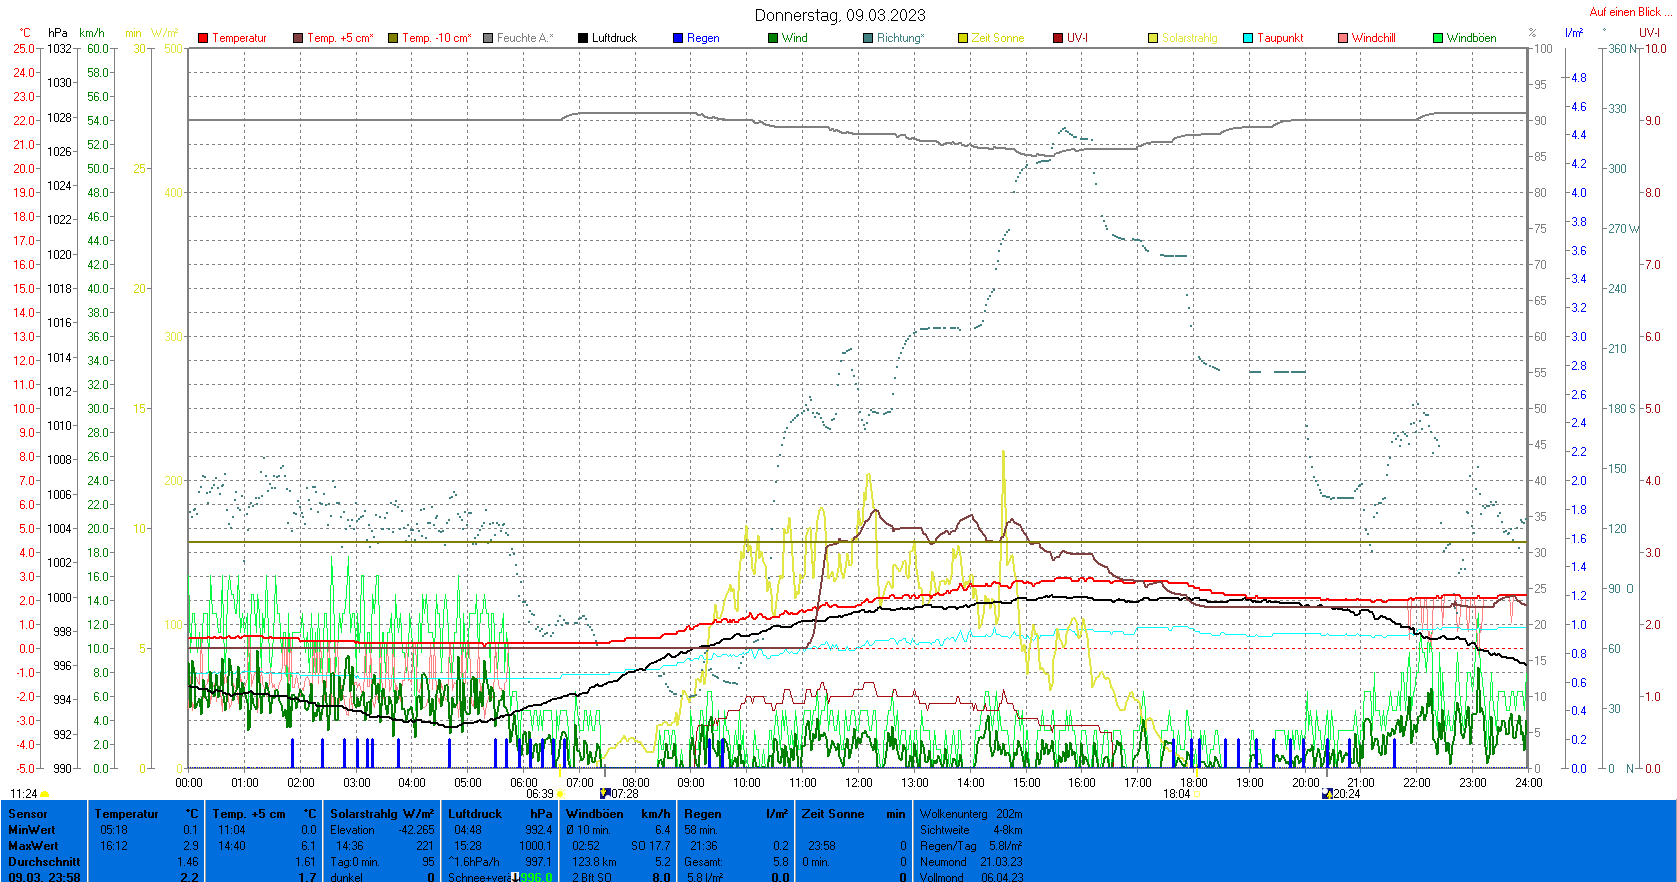This screenshot has width=1677, height=882.
Task: Click the Elevation value '-42.265'
Action: 416,830
